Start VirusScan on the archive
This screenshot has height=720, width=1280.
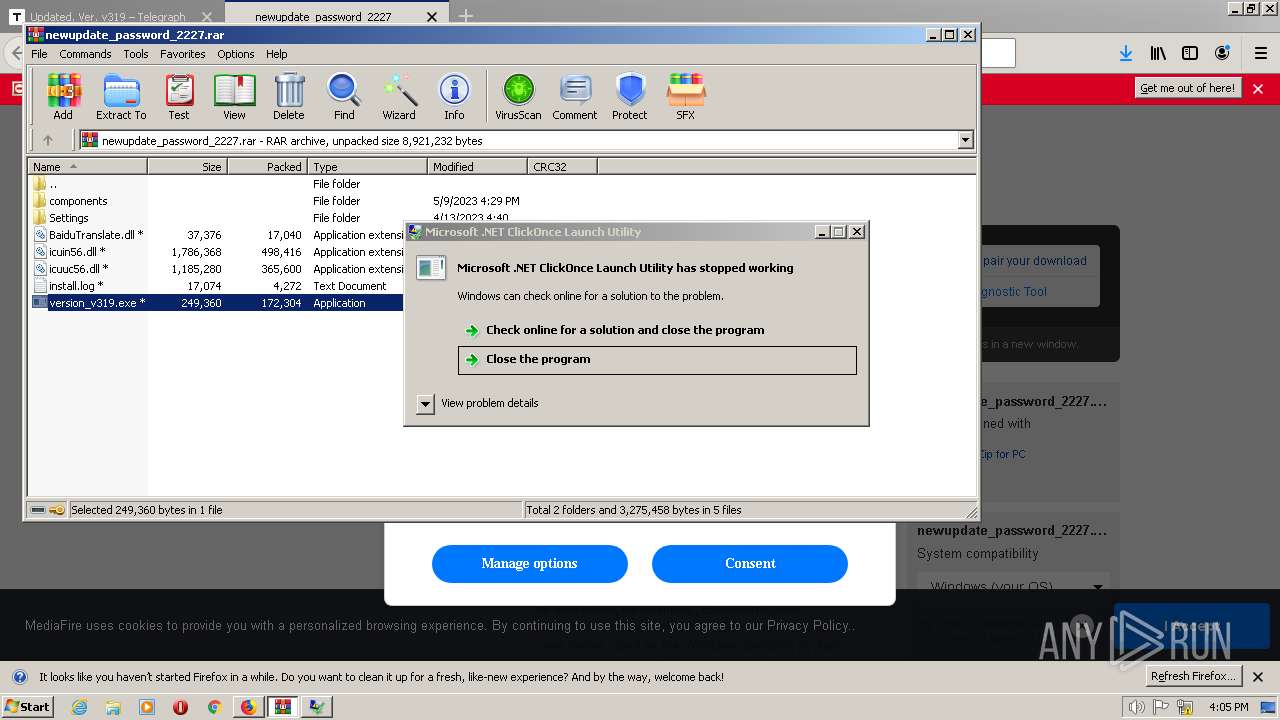coord(518,97)
